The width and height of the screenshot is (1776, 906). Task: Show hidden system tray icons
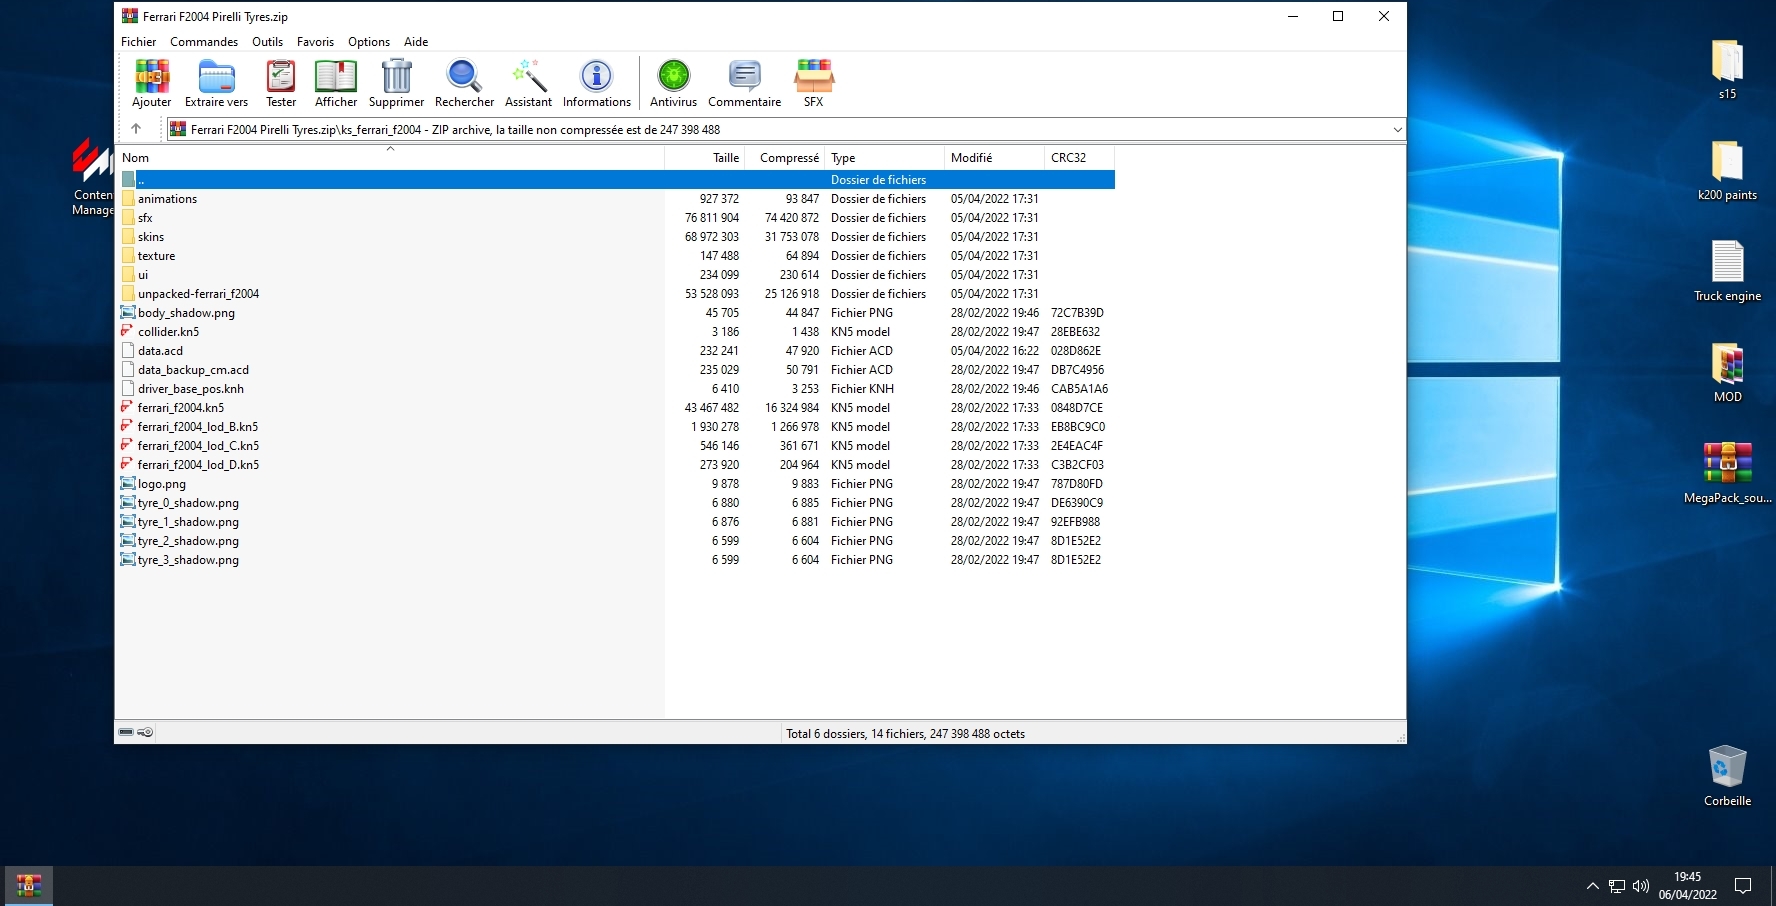point(1592,886)
